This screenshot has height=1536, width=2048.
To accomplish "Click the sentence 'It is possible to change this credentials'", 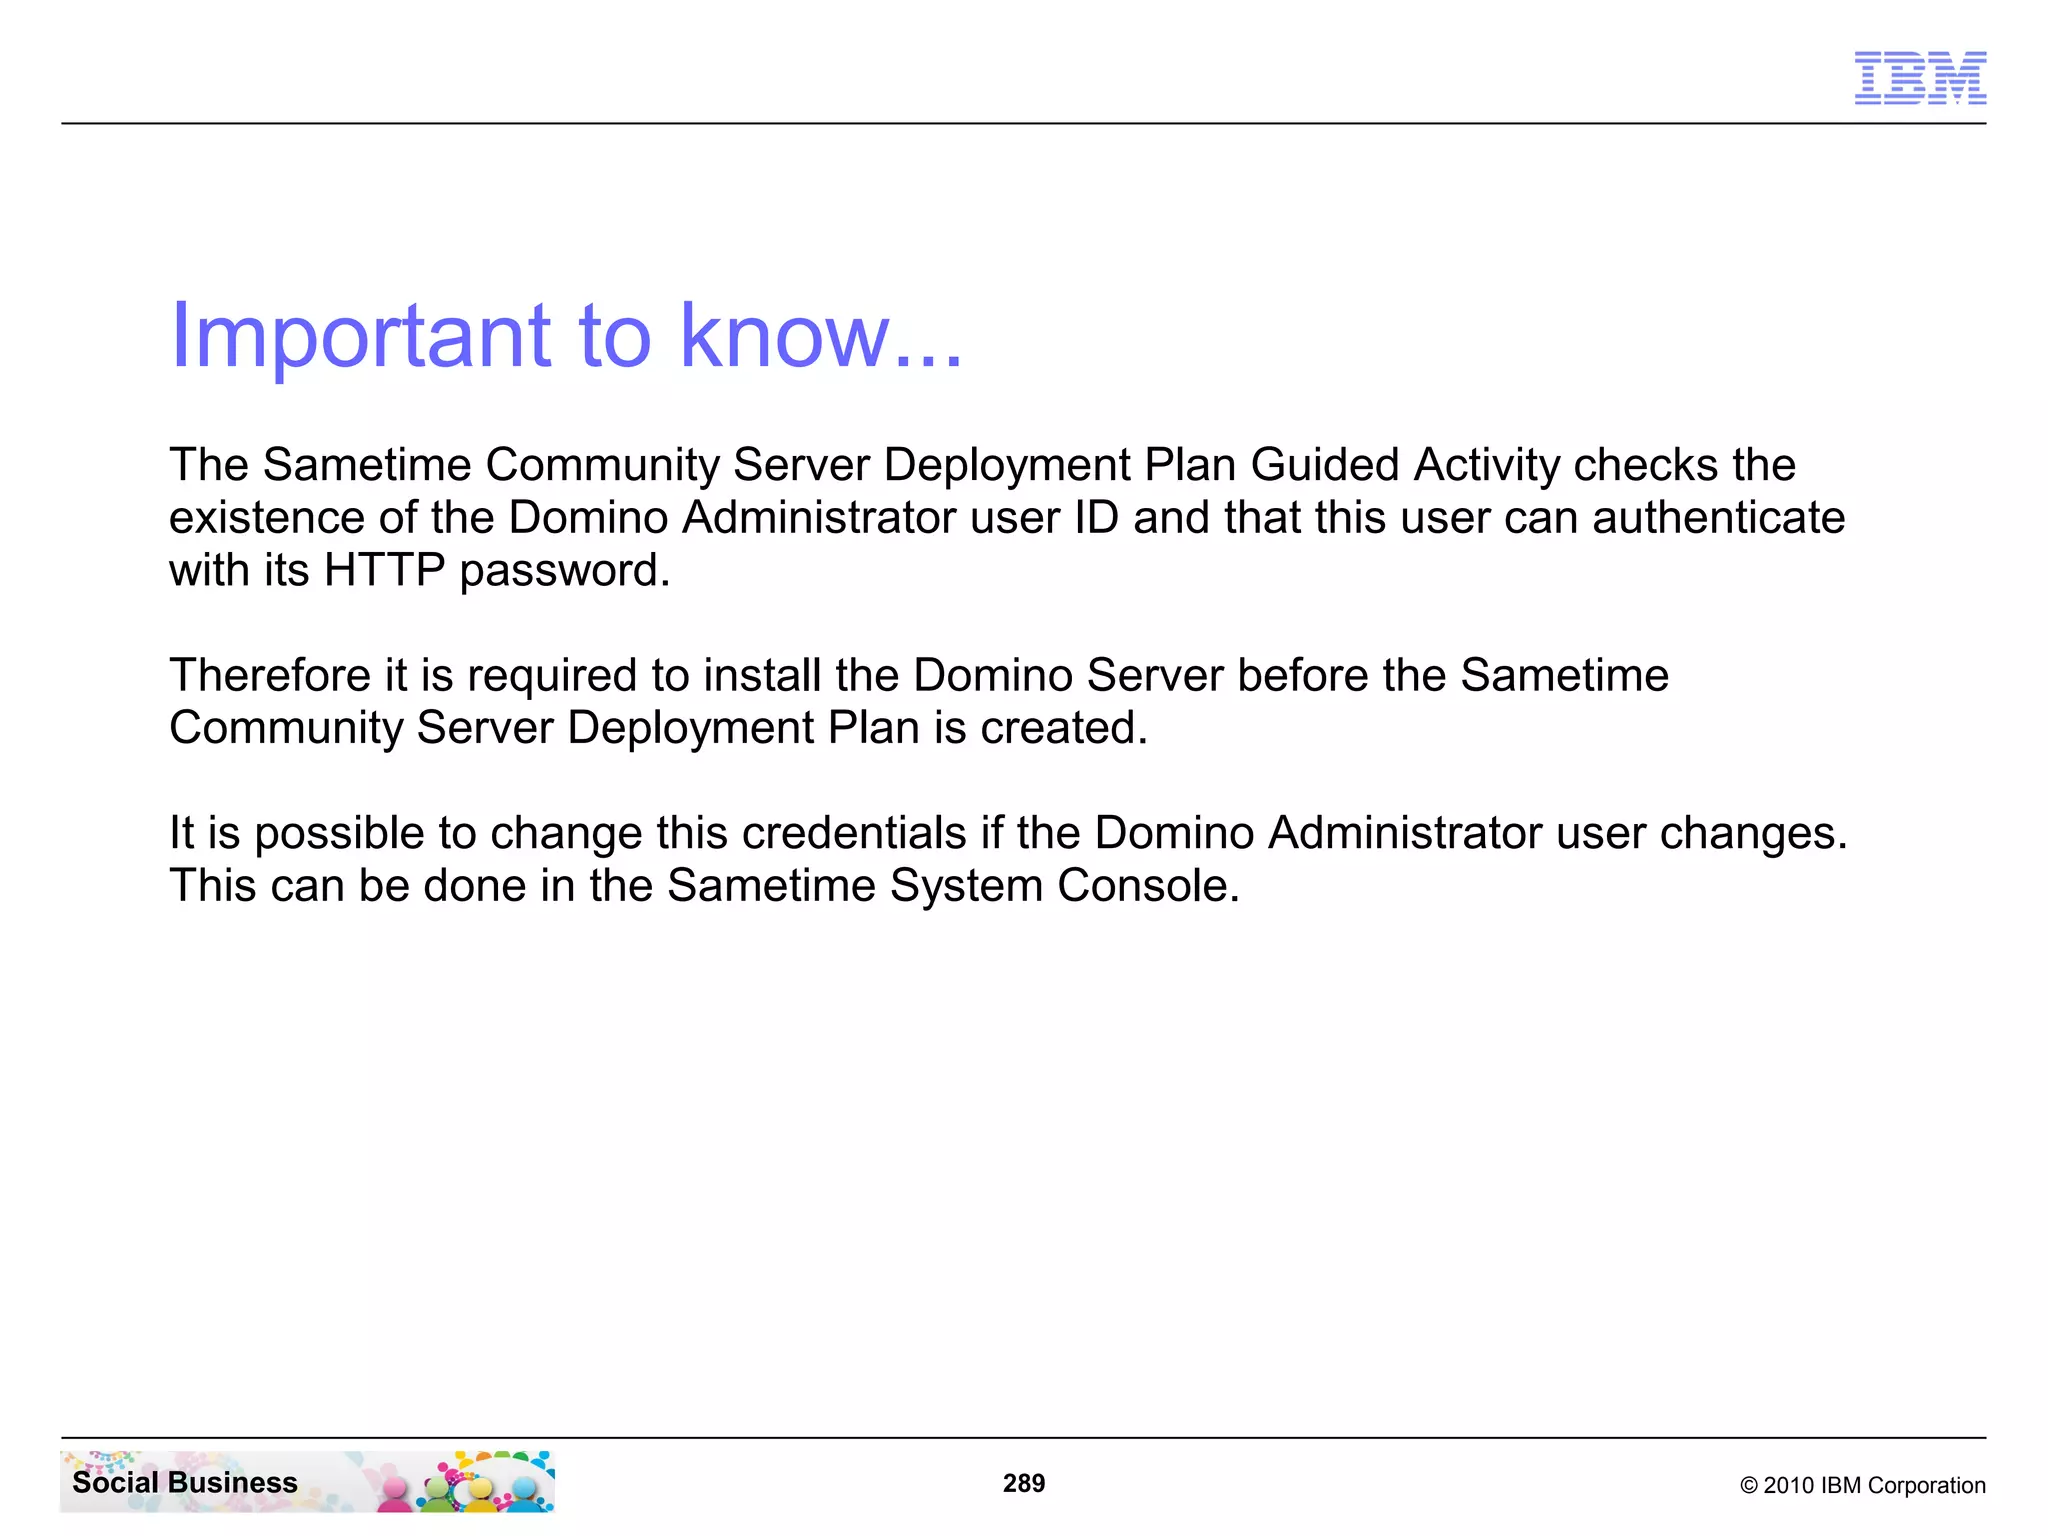I will tap(1008, 833).
